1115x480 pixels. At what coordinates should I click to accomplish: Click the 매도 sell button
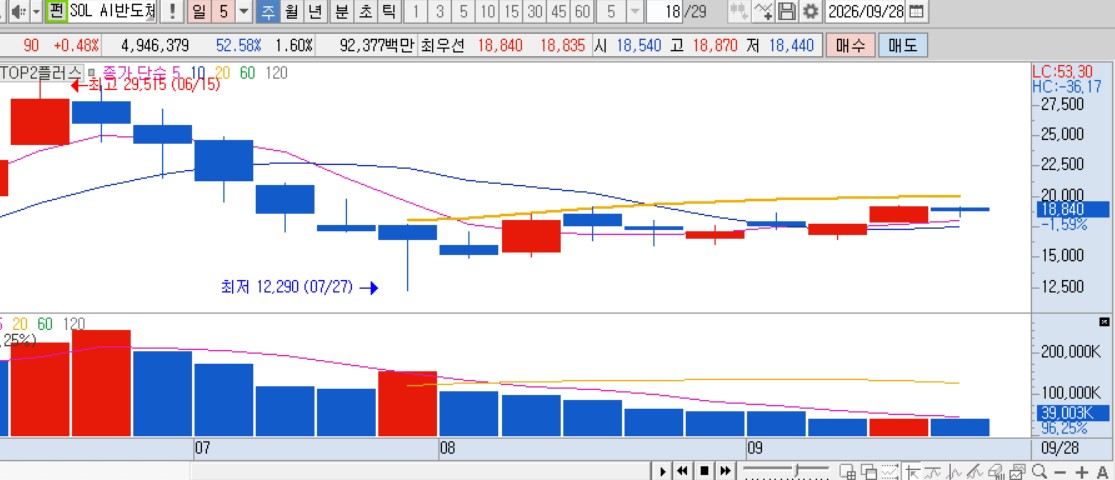point(903,46)
